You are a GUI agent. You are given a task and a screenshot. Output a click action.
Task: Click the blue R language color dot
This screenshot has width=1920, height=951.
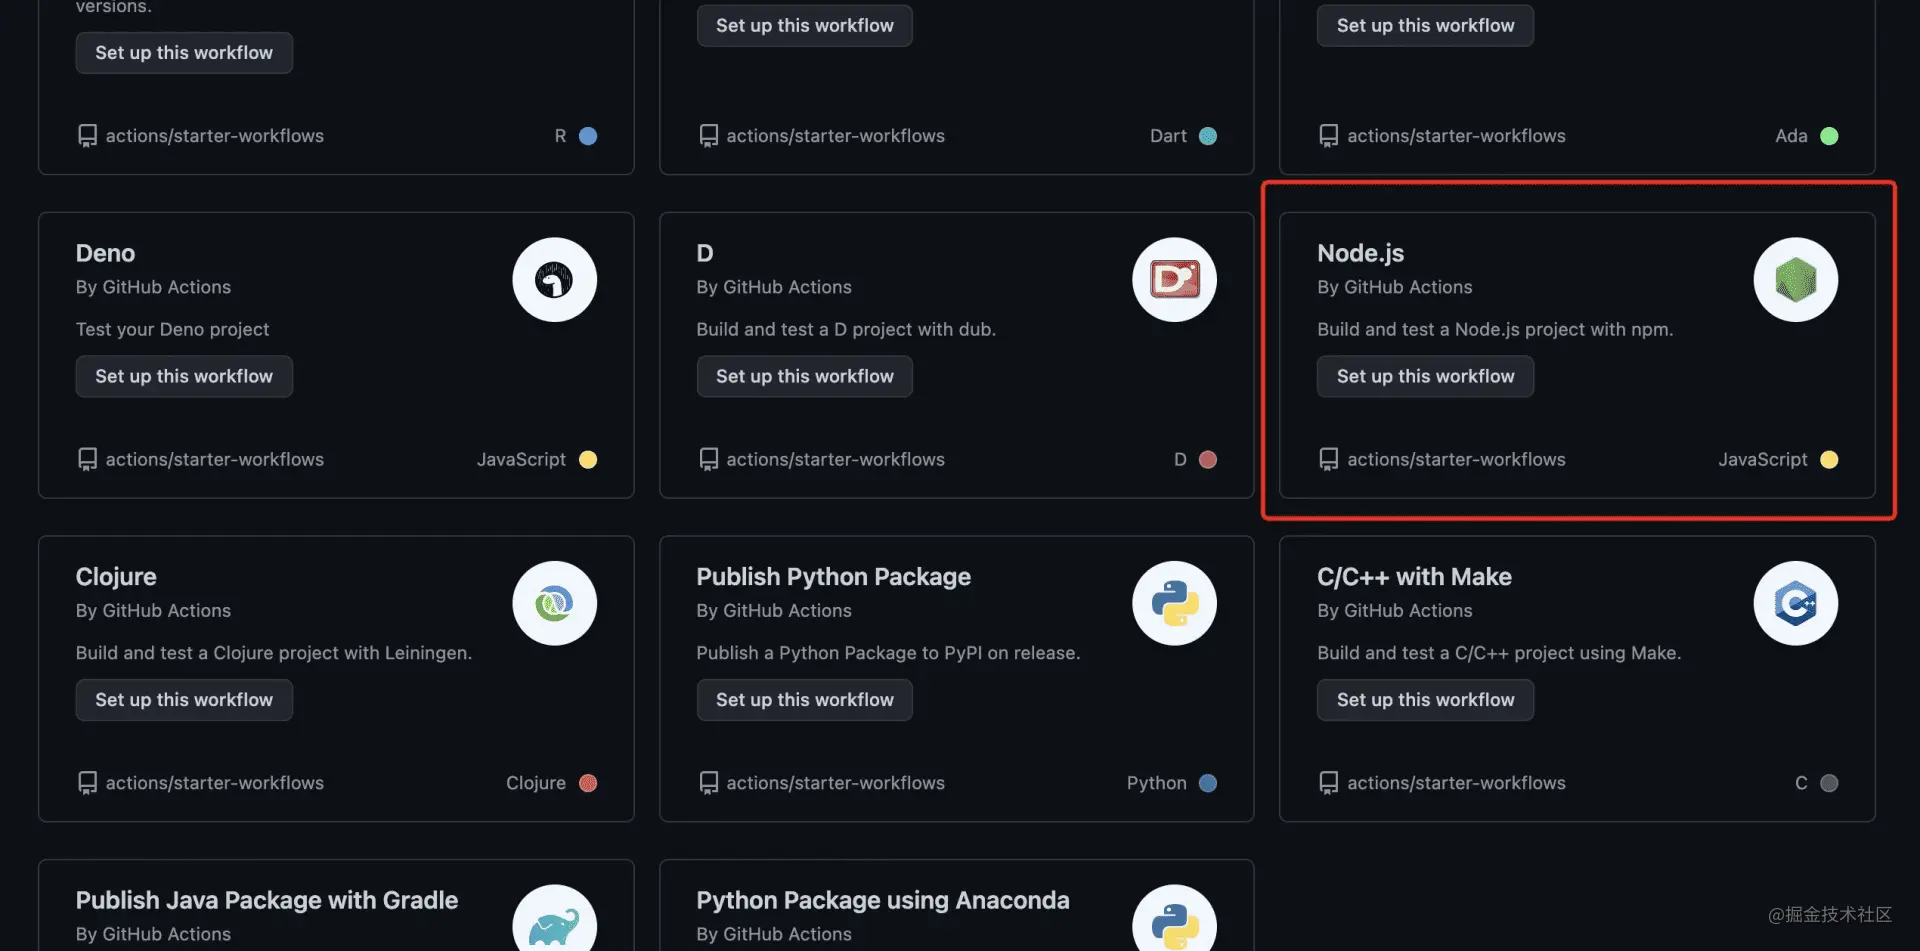pos(588,136)
